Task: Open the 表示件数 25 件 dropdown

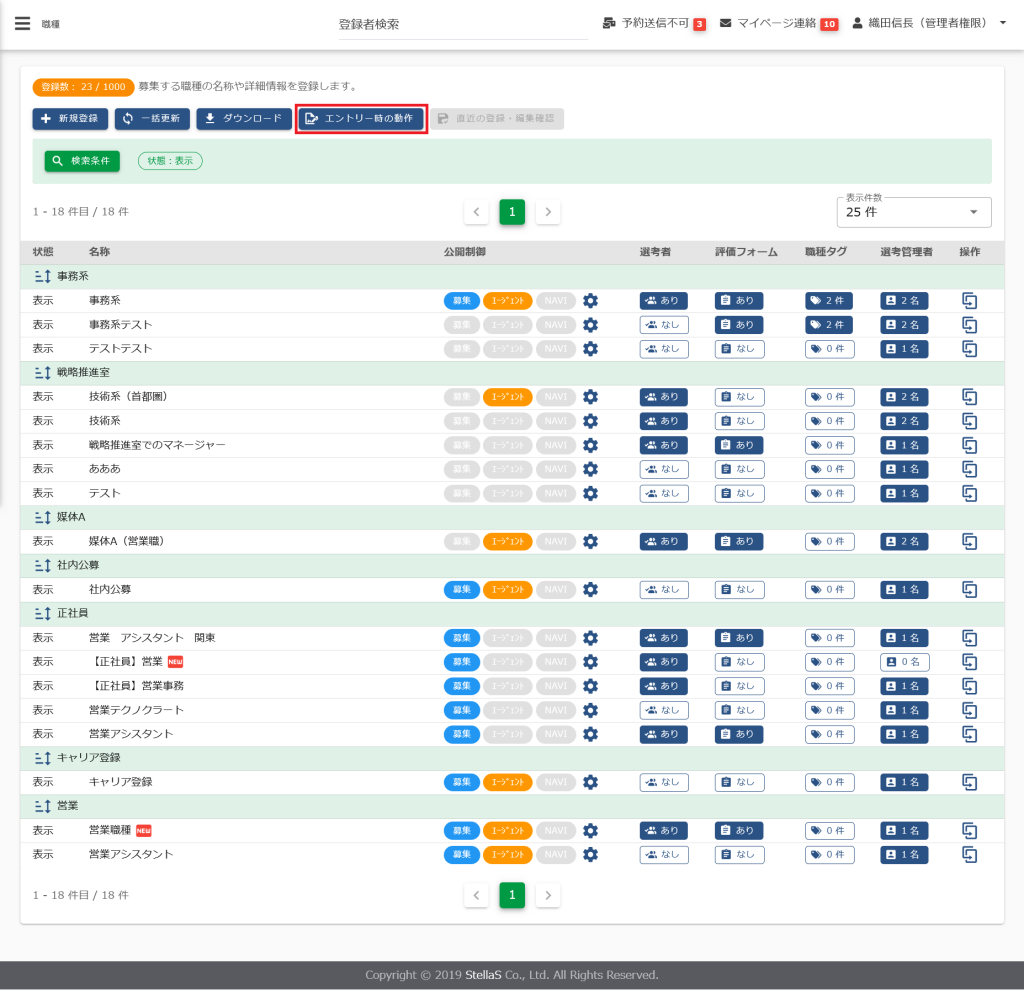Action: pos(913,212)
